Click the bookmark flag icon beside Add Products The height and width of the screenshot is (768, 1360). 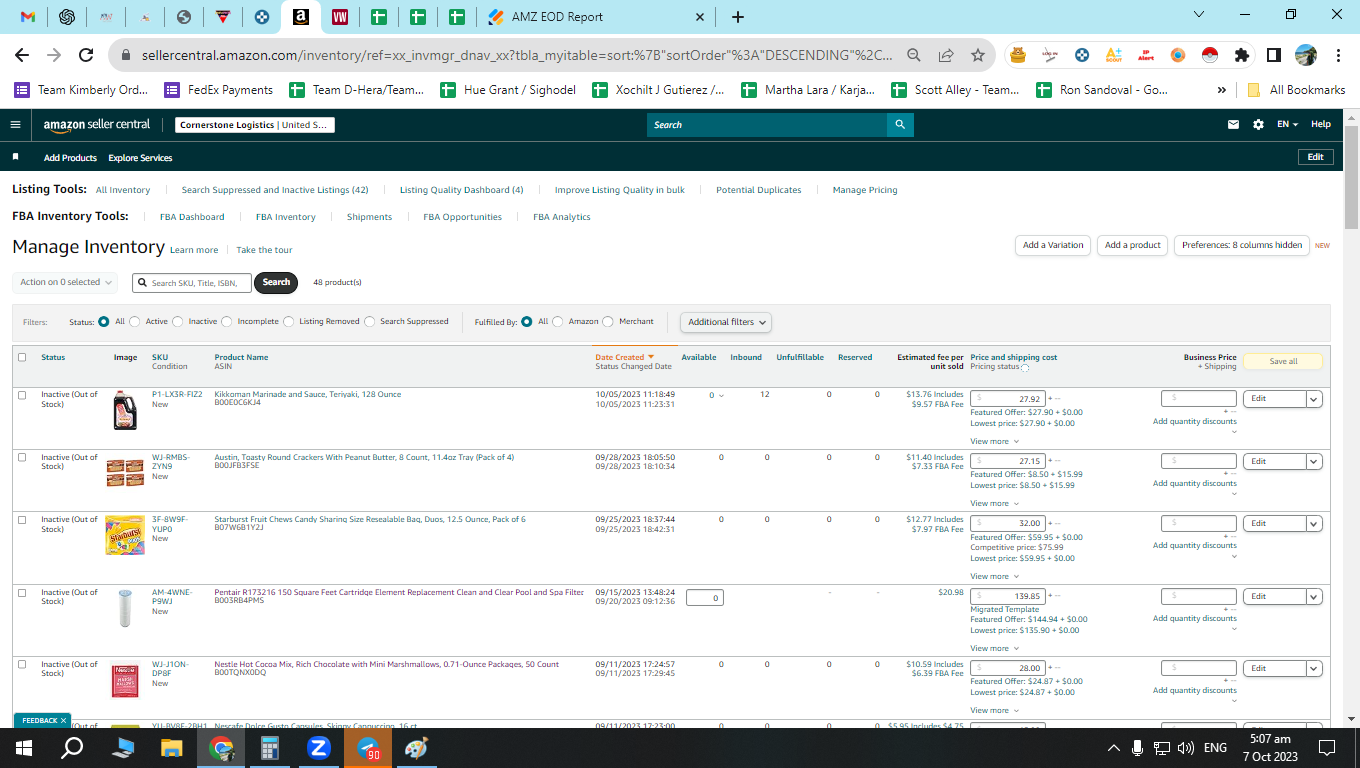[15, 157]
